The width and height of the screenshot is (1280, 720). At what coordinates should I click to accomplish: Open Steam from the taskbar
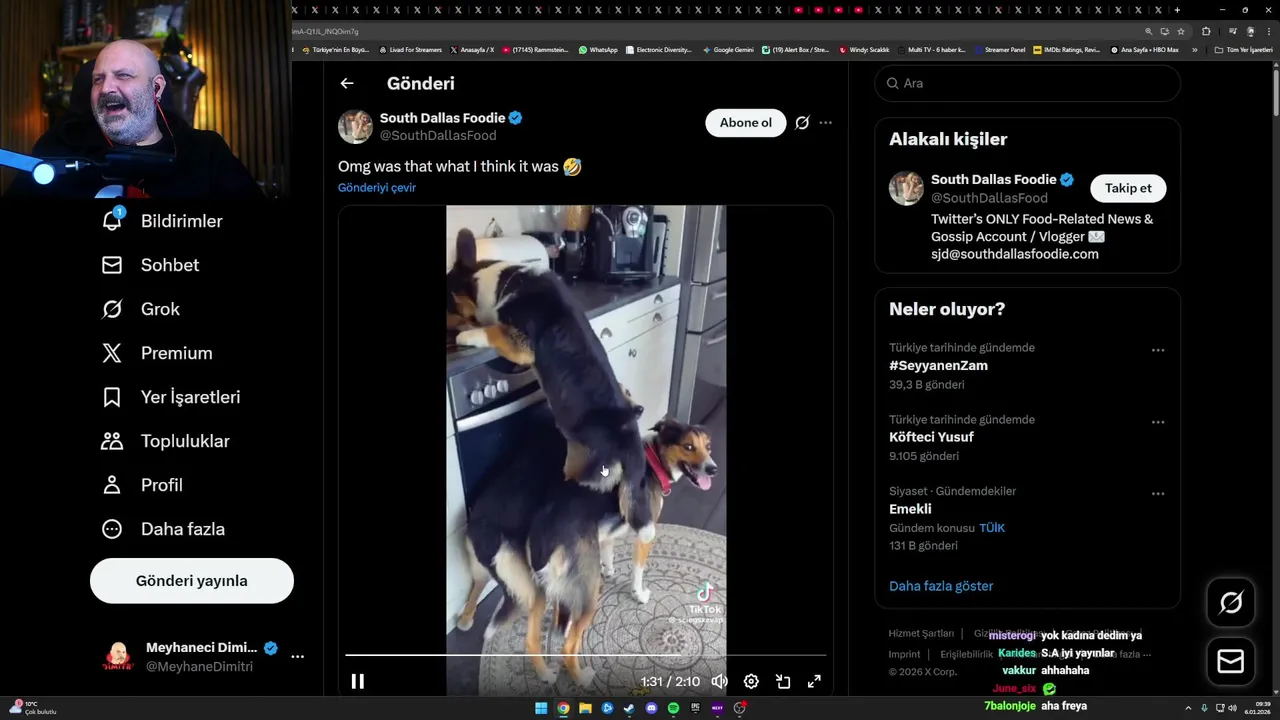pos(629,708)
